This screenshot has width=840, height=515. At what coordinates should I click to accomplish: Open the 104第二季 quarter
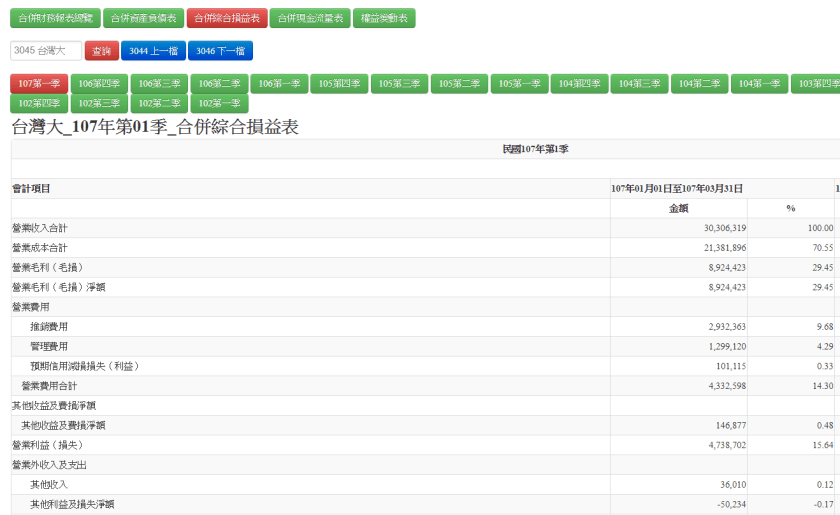click(x=699, y=84)
